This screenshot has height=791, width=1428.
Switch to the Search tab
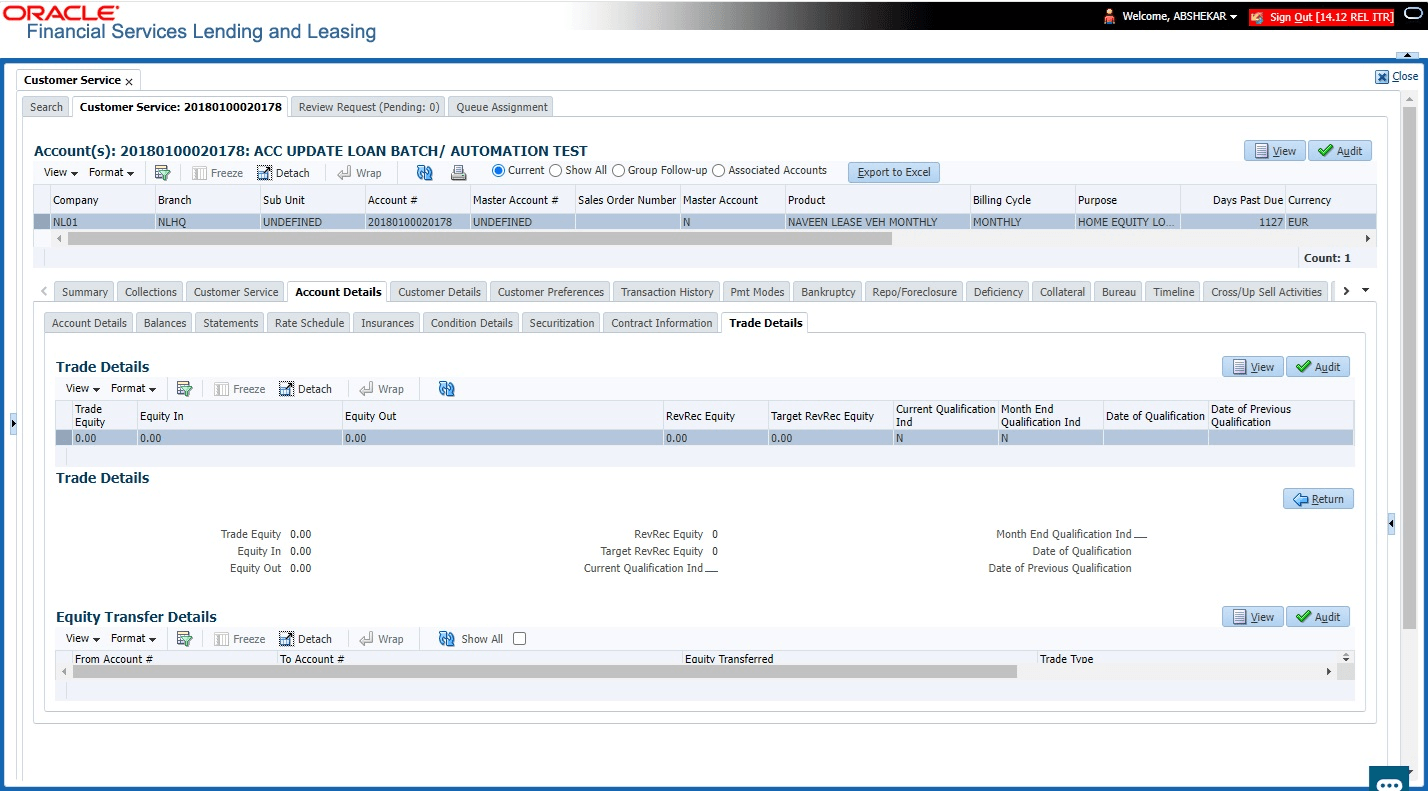pyautogui.click(x=46, y=107)
